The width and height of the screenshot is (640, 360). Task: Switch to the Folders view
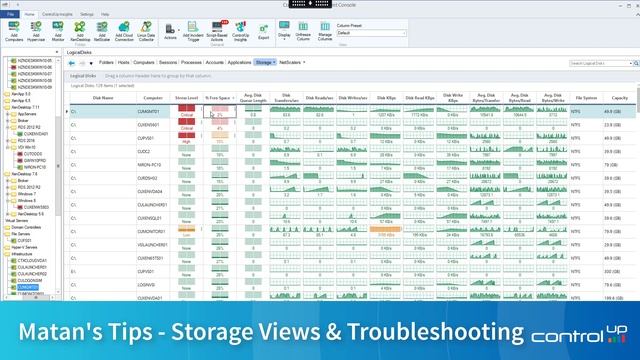[106, 62]
